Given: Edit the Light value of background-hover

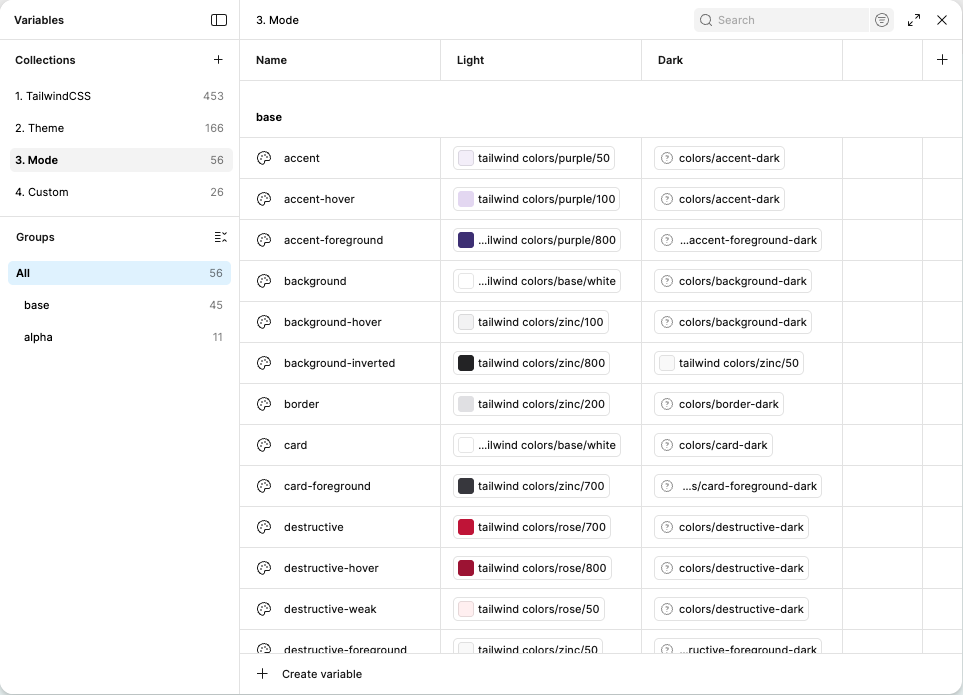Looking at the screenshot, I should [540, 322].
